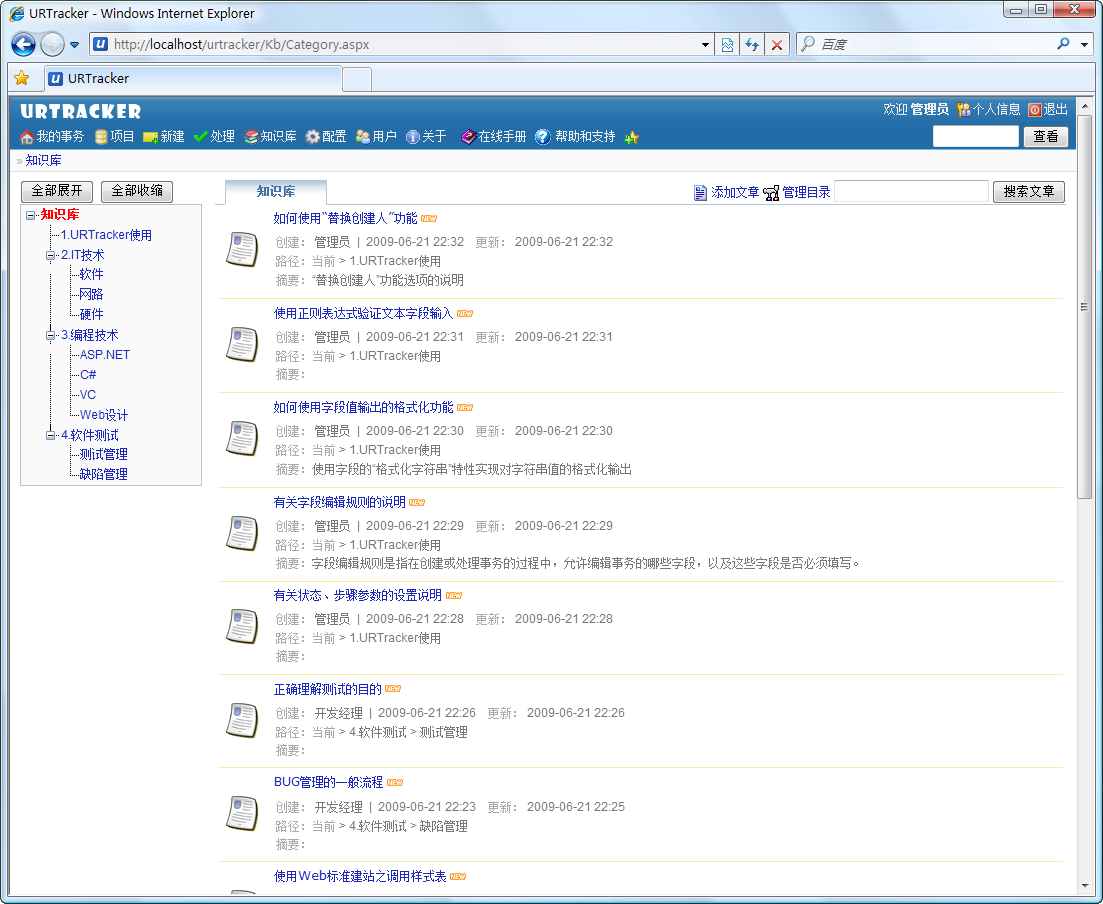
Task: Click the 知识库 breadcrumb link
Action: point(44,160)
